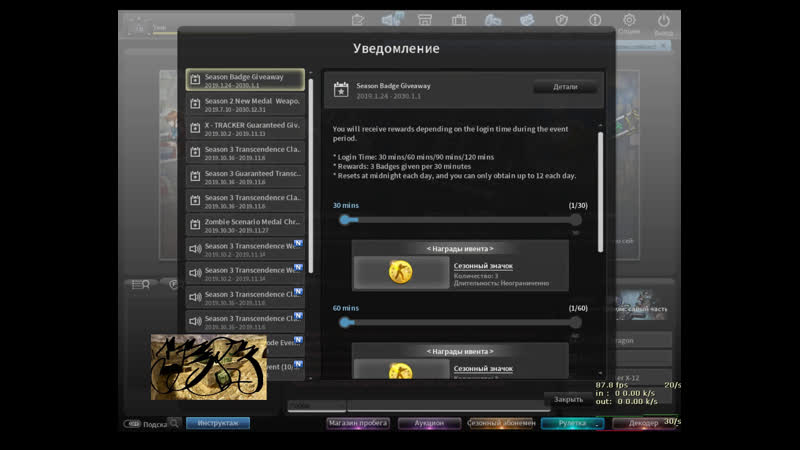The height and width of the screenshot is (450, 800).
Task: Toggle the Подсказка hint switch
Action: 132,424
